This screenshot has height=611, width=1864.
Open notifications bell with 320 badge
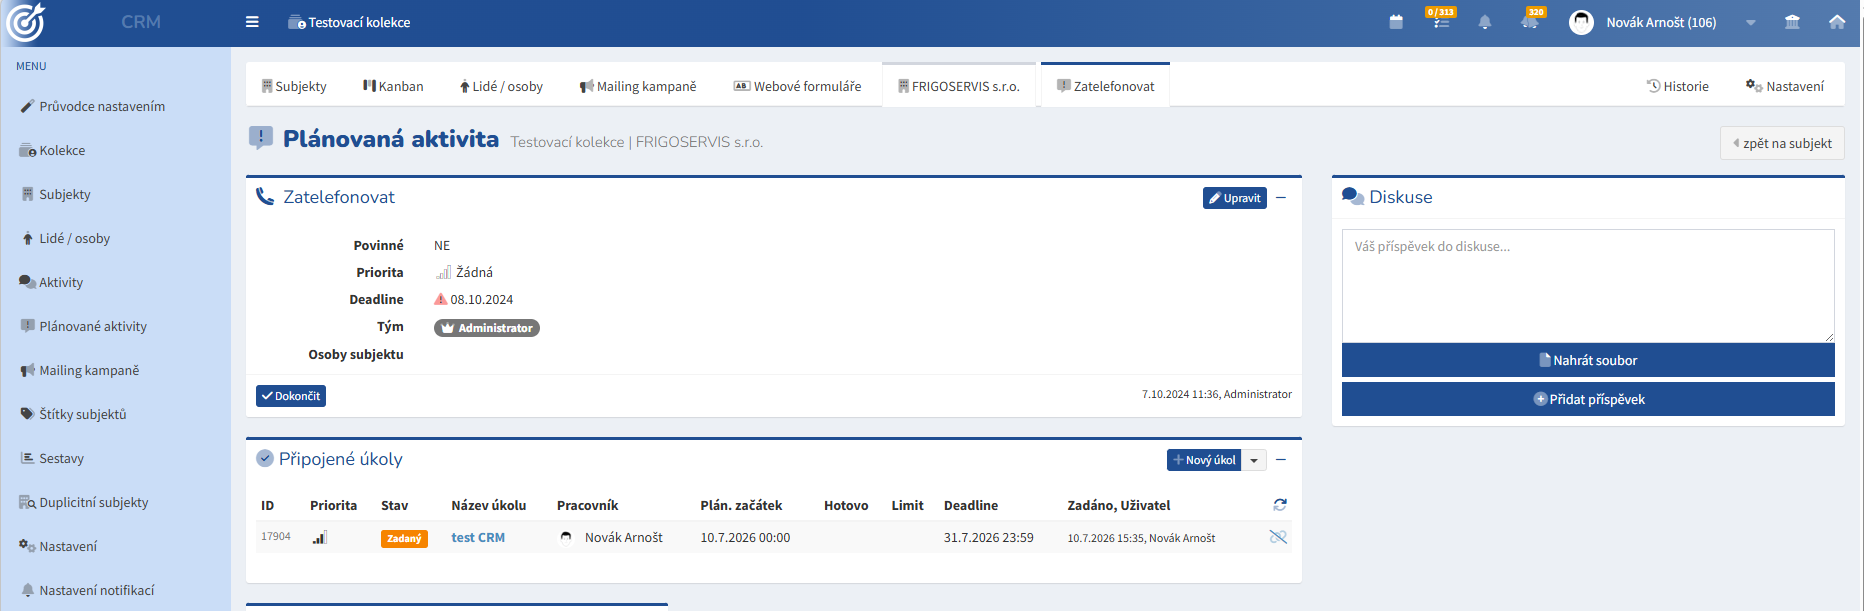pyautogui.click(x=1530, y=20)
